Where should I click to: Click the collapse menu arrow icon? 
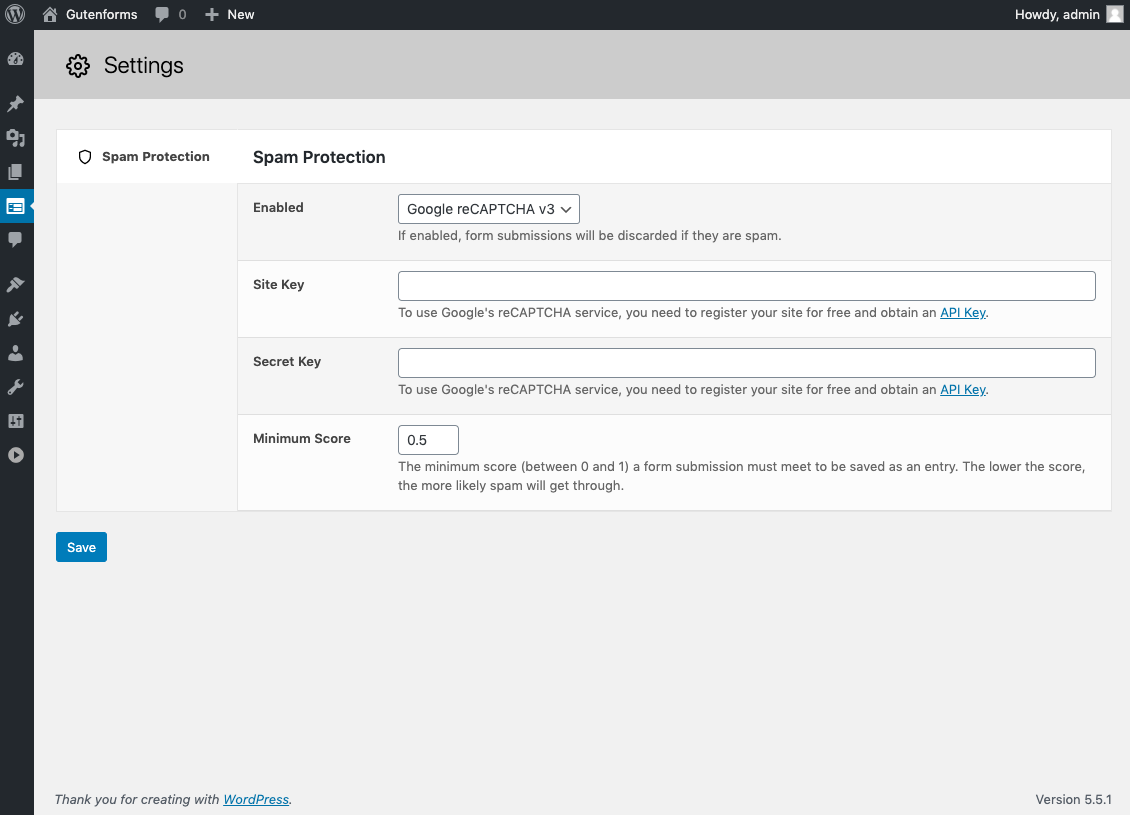click(15, 455)
